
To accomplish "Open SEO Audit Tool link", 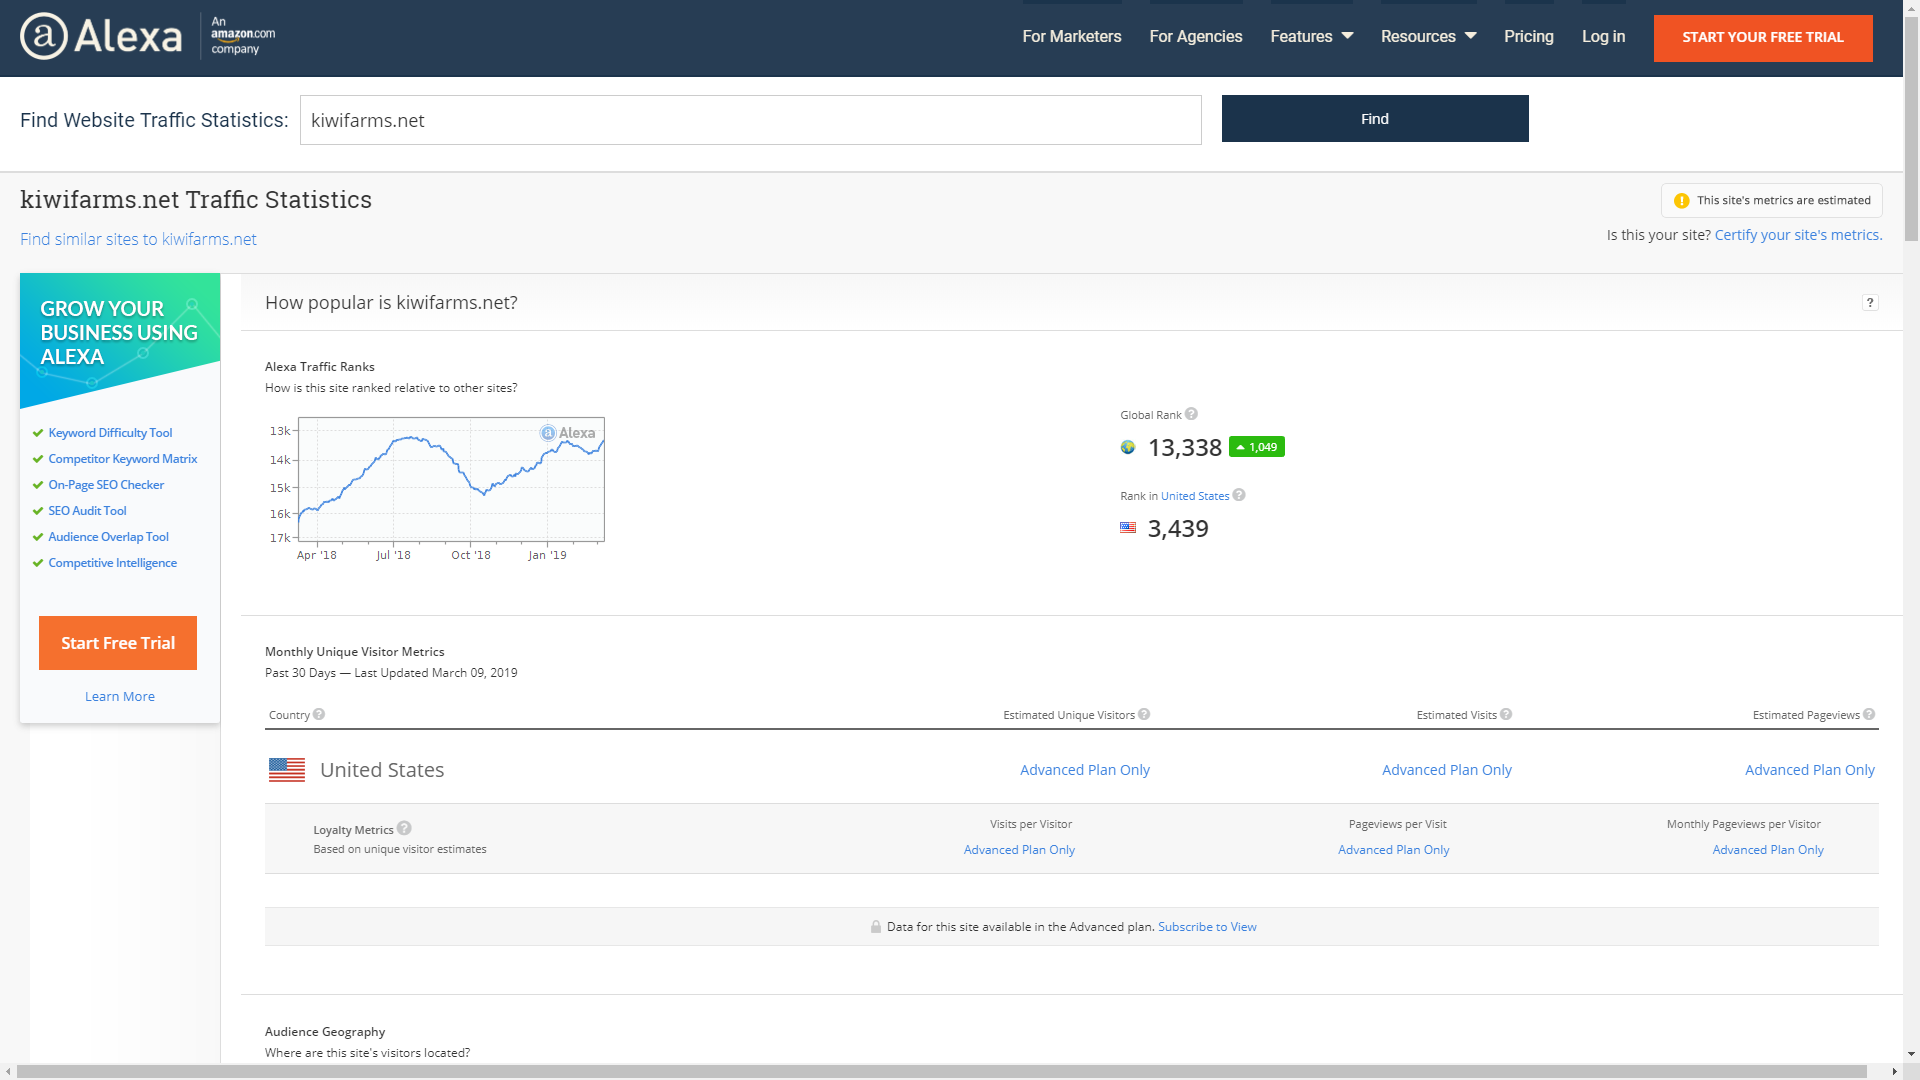I will (87, 511).
